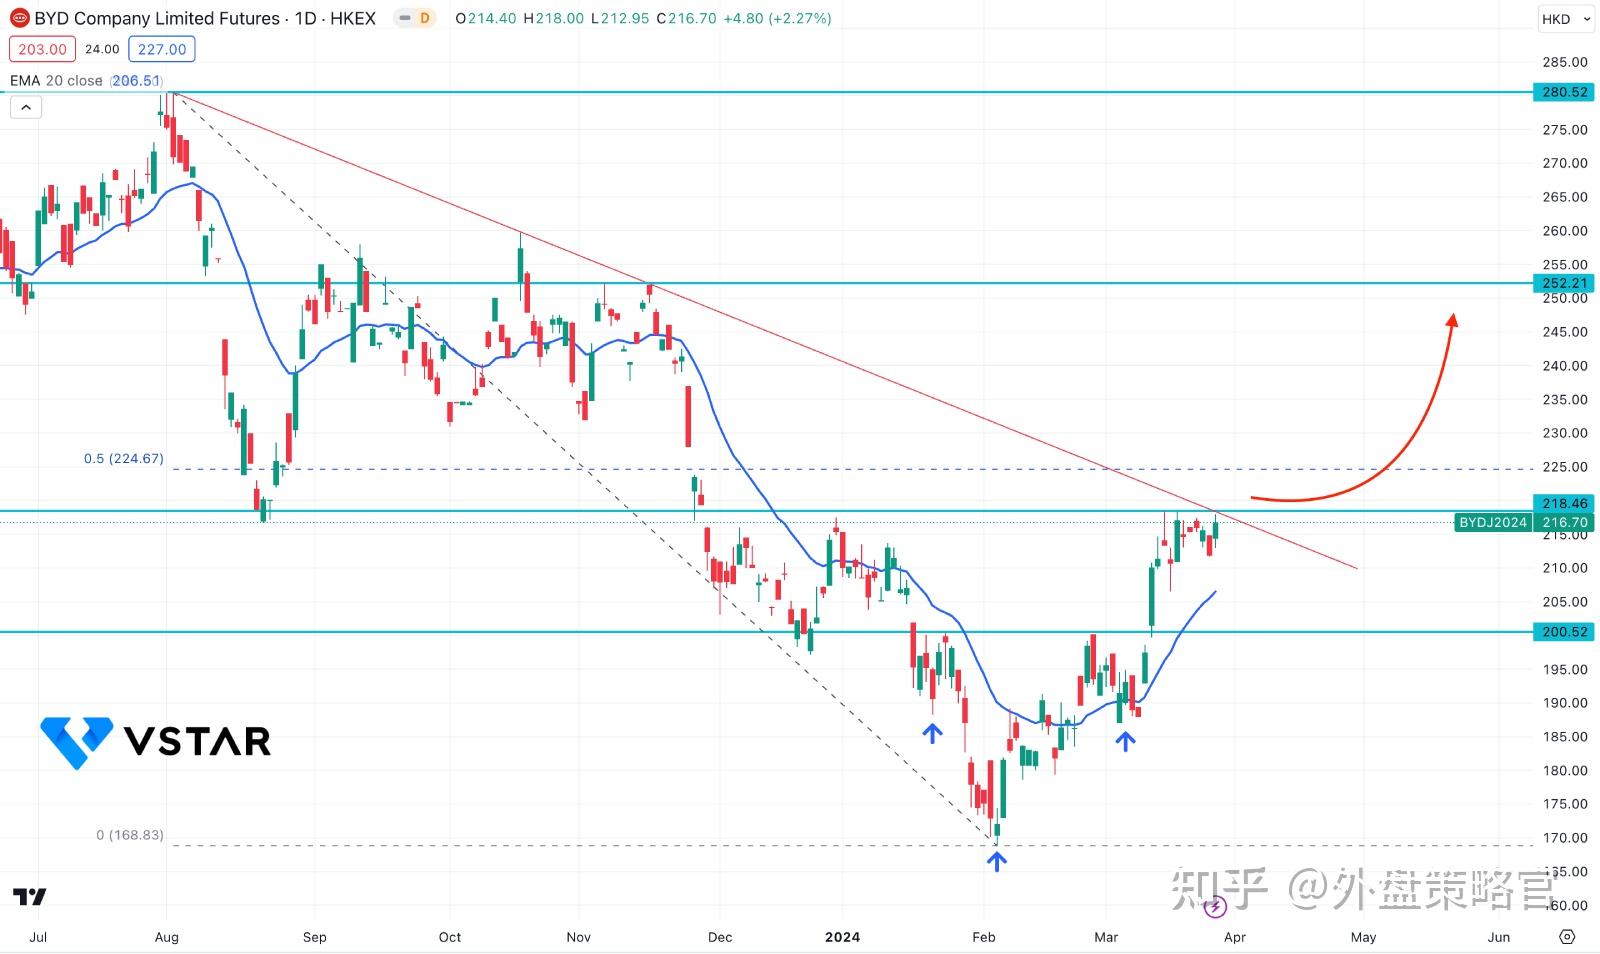Click the 216.70 current price tag
Viewport: 1600px width, 954px height.
(x=1565, y=522)
